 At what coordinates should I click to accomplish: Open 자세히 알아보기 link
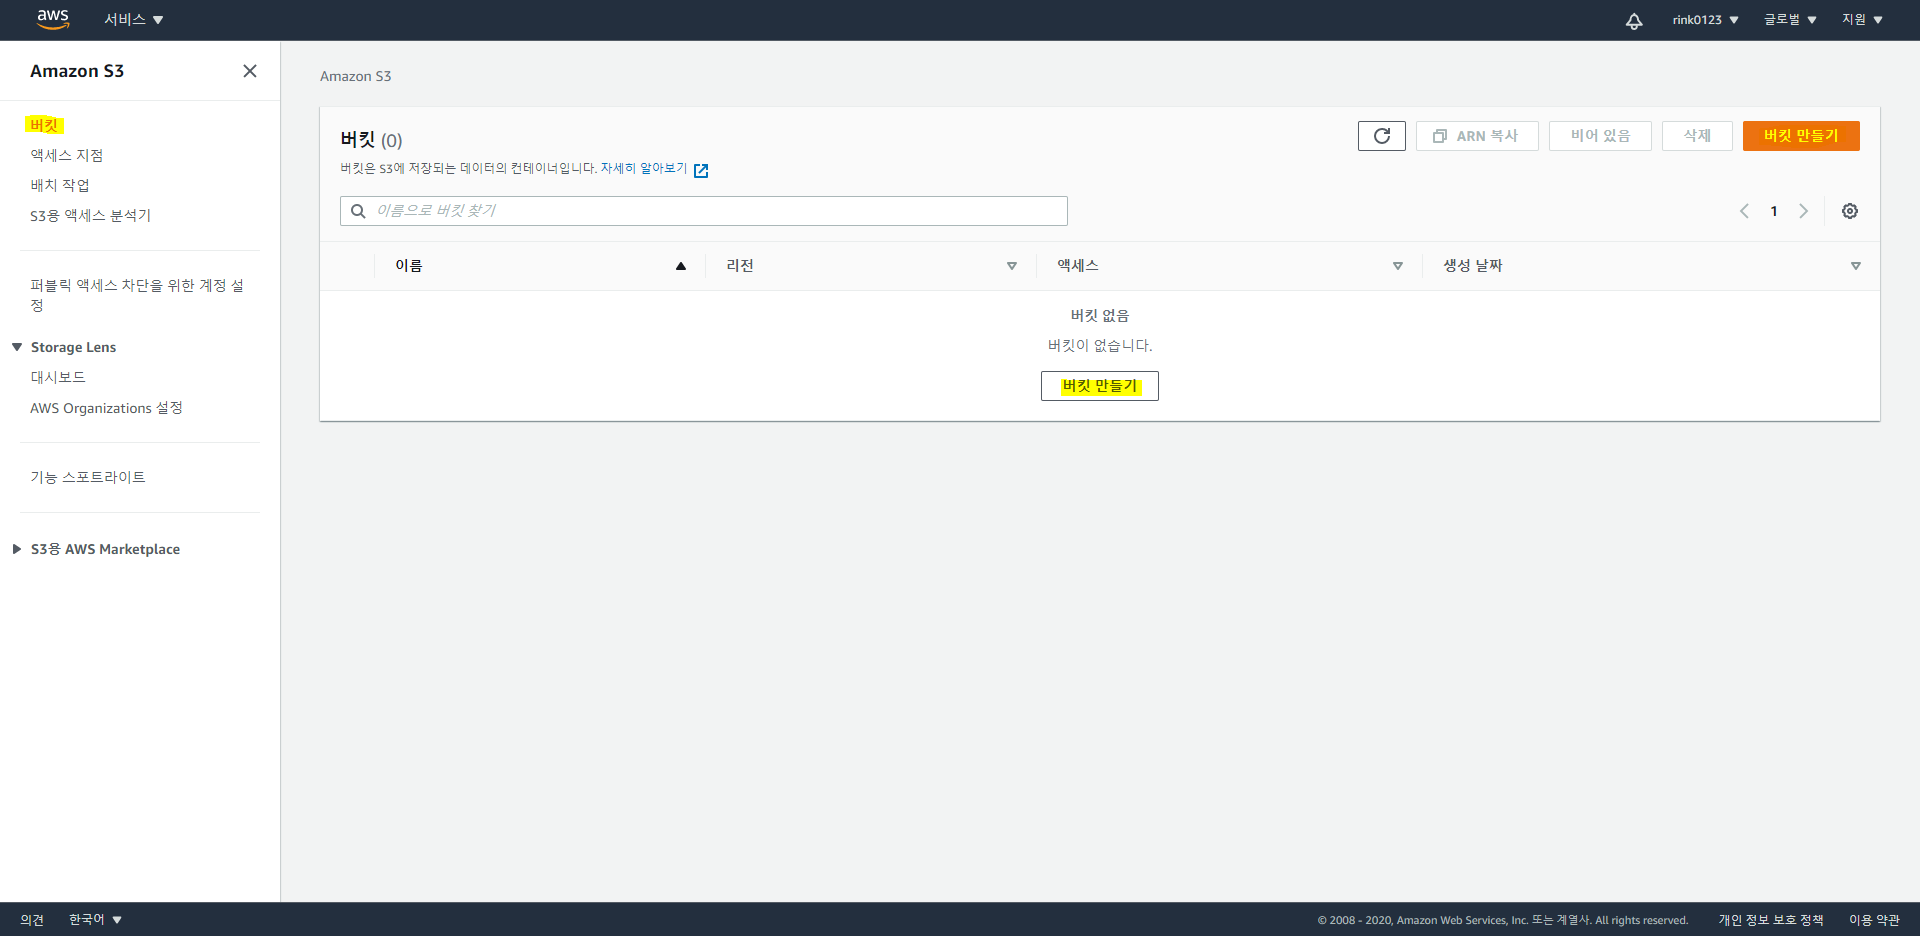644,168
